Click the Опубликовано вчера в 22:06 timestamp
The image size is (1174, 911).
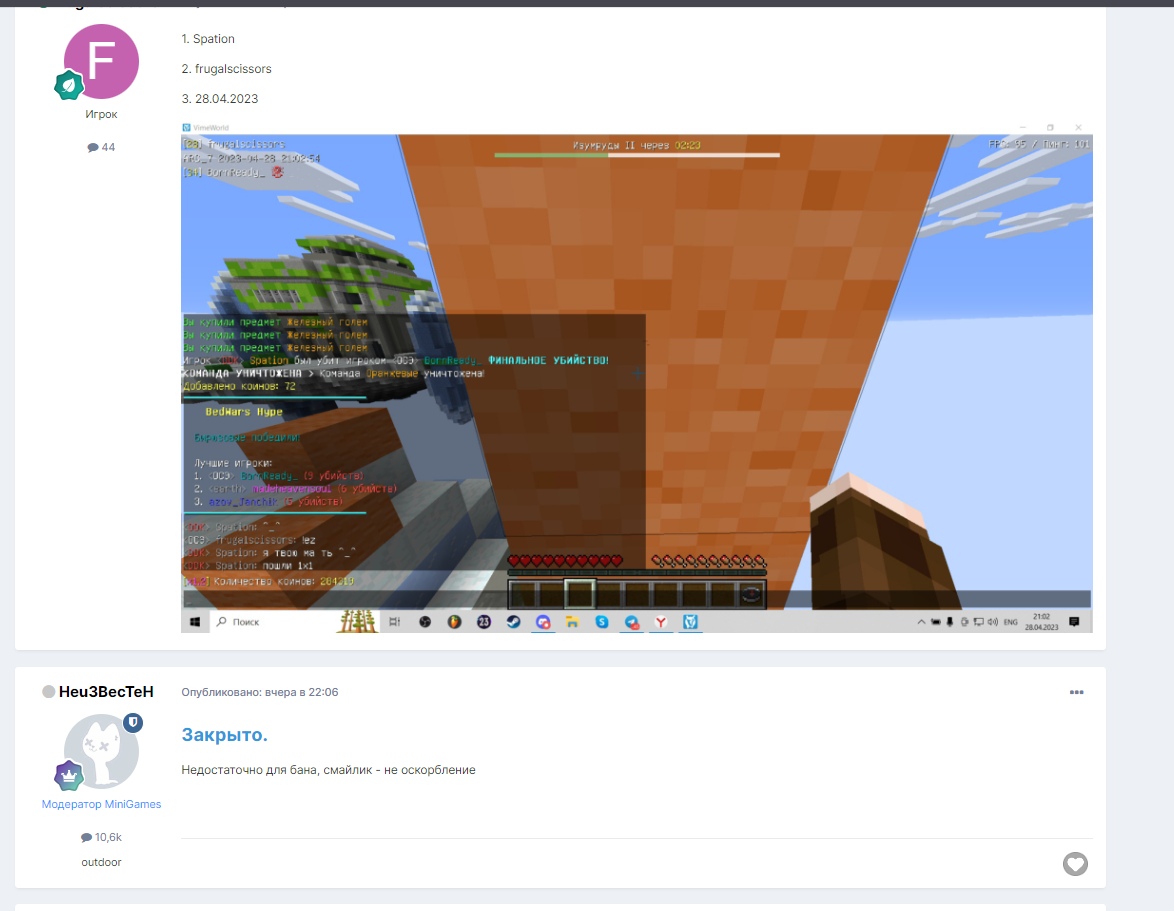(260, 692)
